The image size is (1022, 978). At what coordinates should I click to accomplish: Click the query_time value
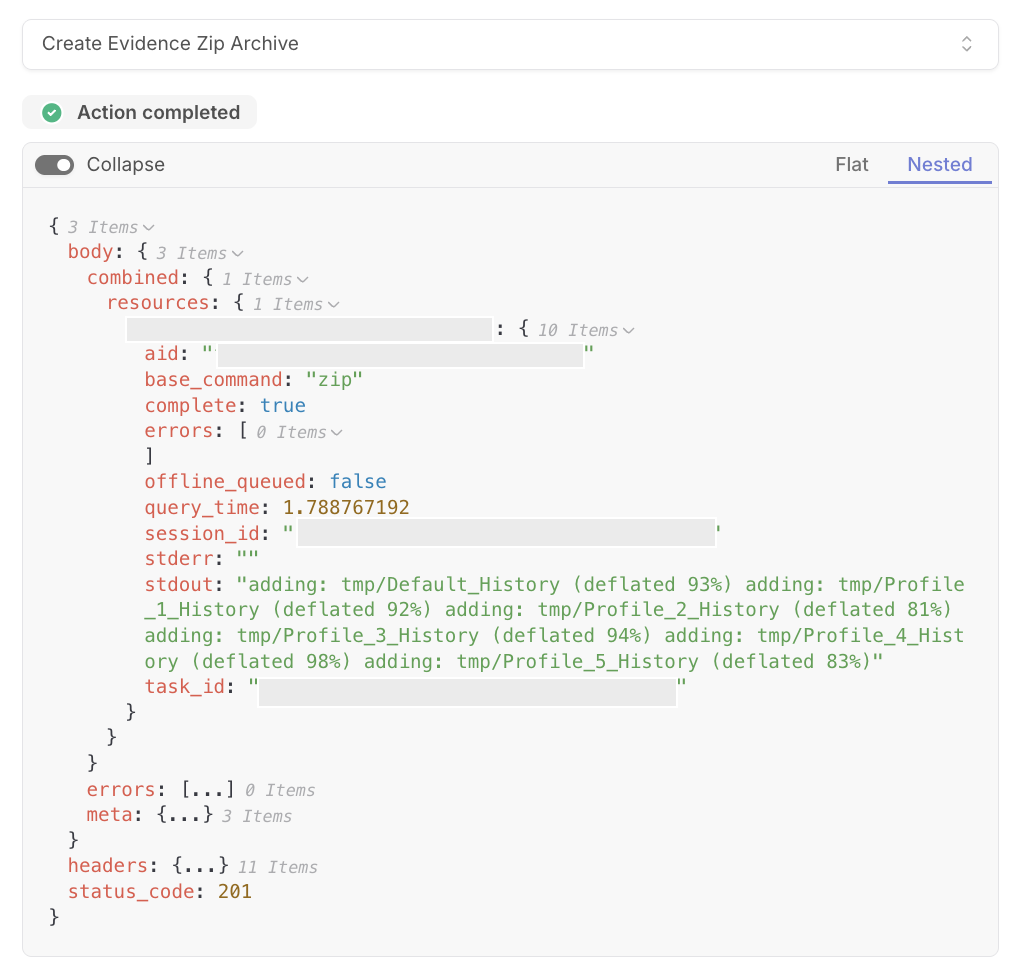[346, 507]
